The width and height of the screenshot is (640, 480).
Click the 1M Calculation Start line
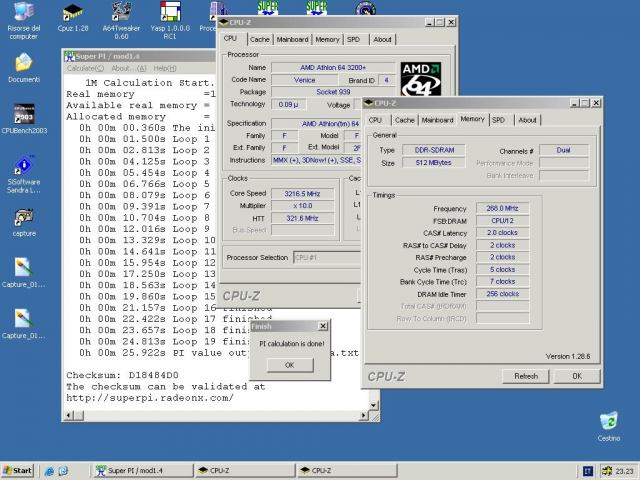click(149, 82)
